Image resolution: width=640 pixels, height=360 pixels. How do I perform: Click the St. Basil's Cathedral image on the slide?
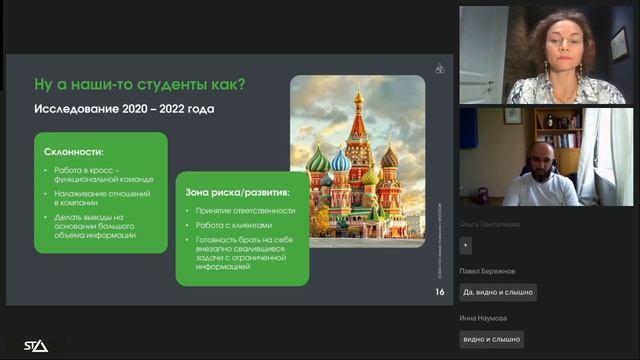click(358, 161)
